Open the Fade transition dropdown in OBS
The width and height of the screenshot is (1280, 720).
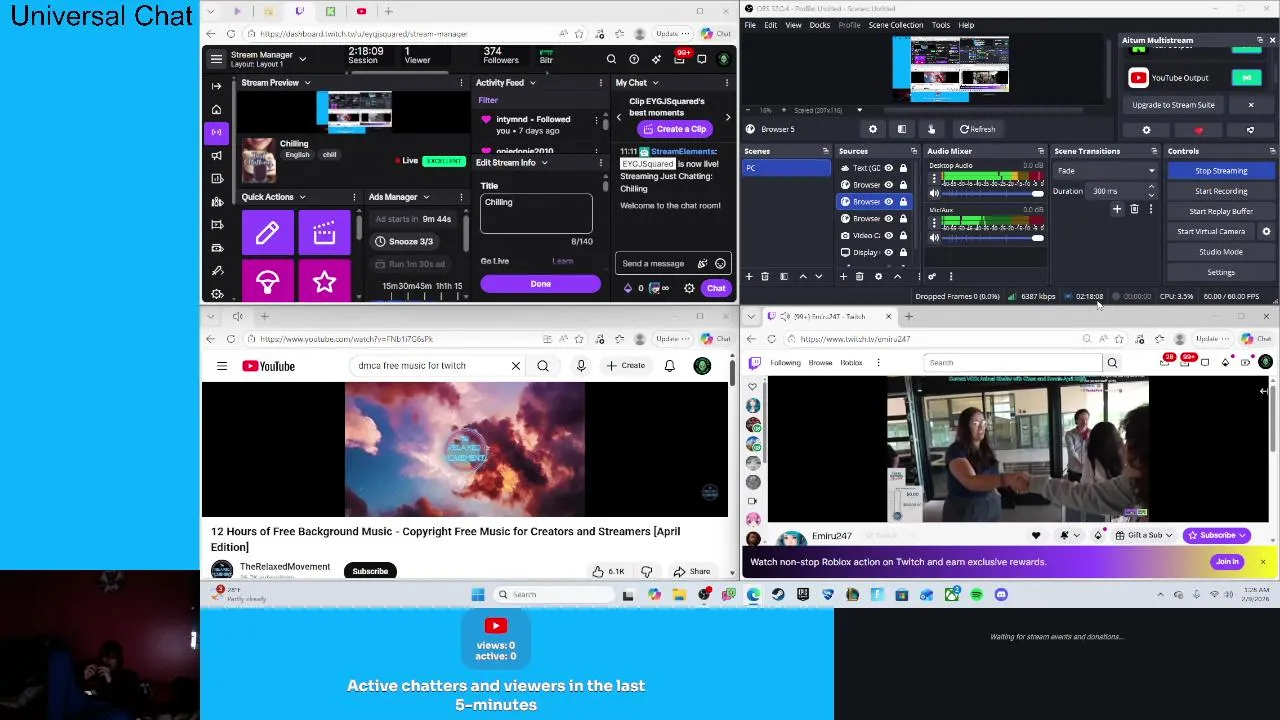coord(1105,171)
